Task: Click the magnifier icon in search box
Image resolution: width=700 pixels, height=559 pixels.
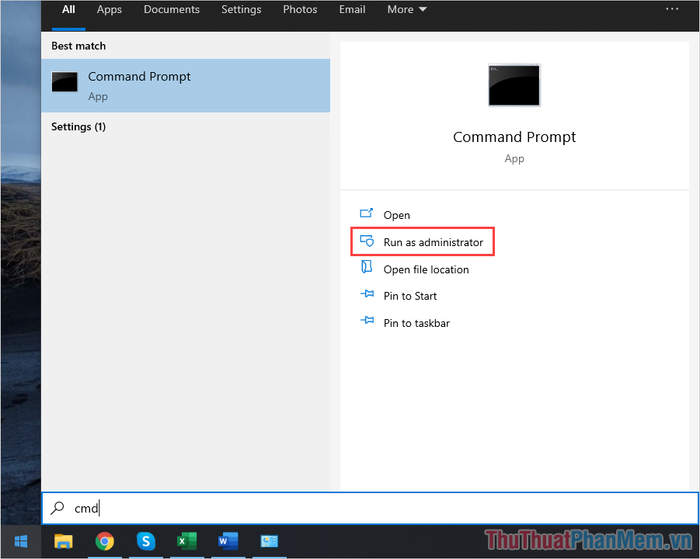Action: coord(58,508)
